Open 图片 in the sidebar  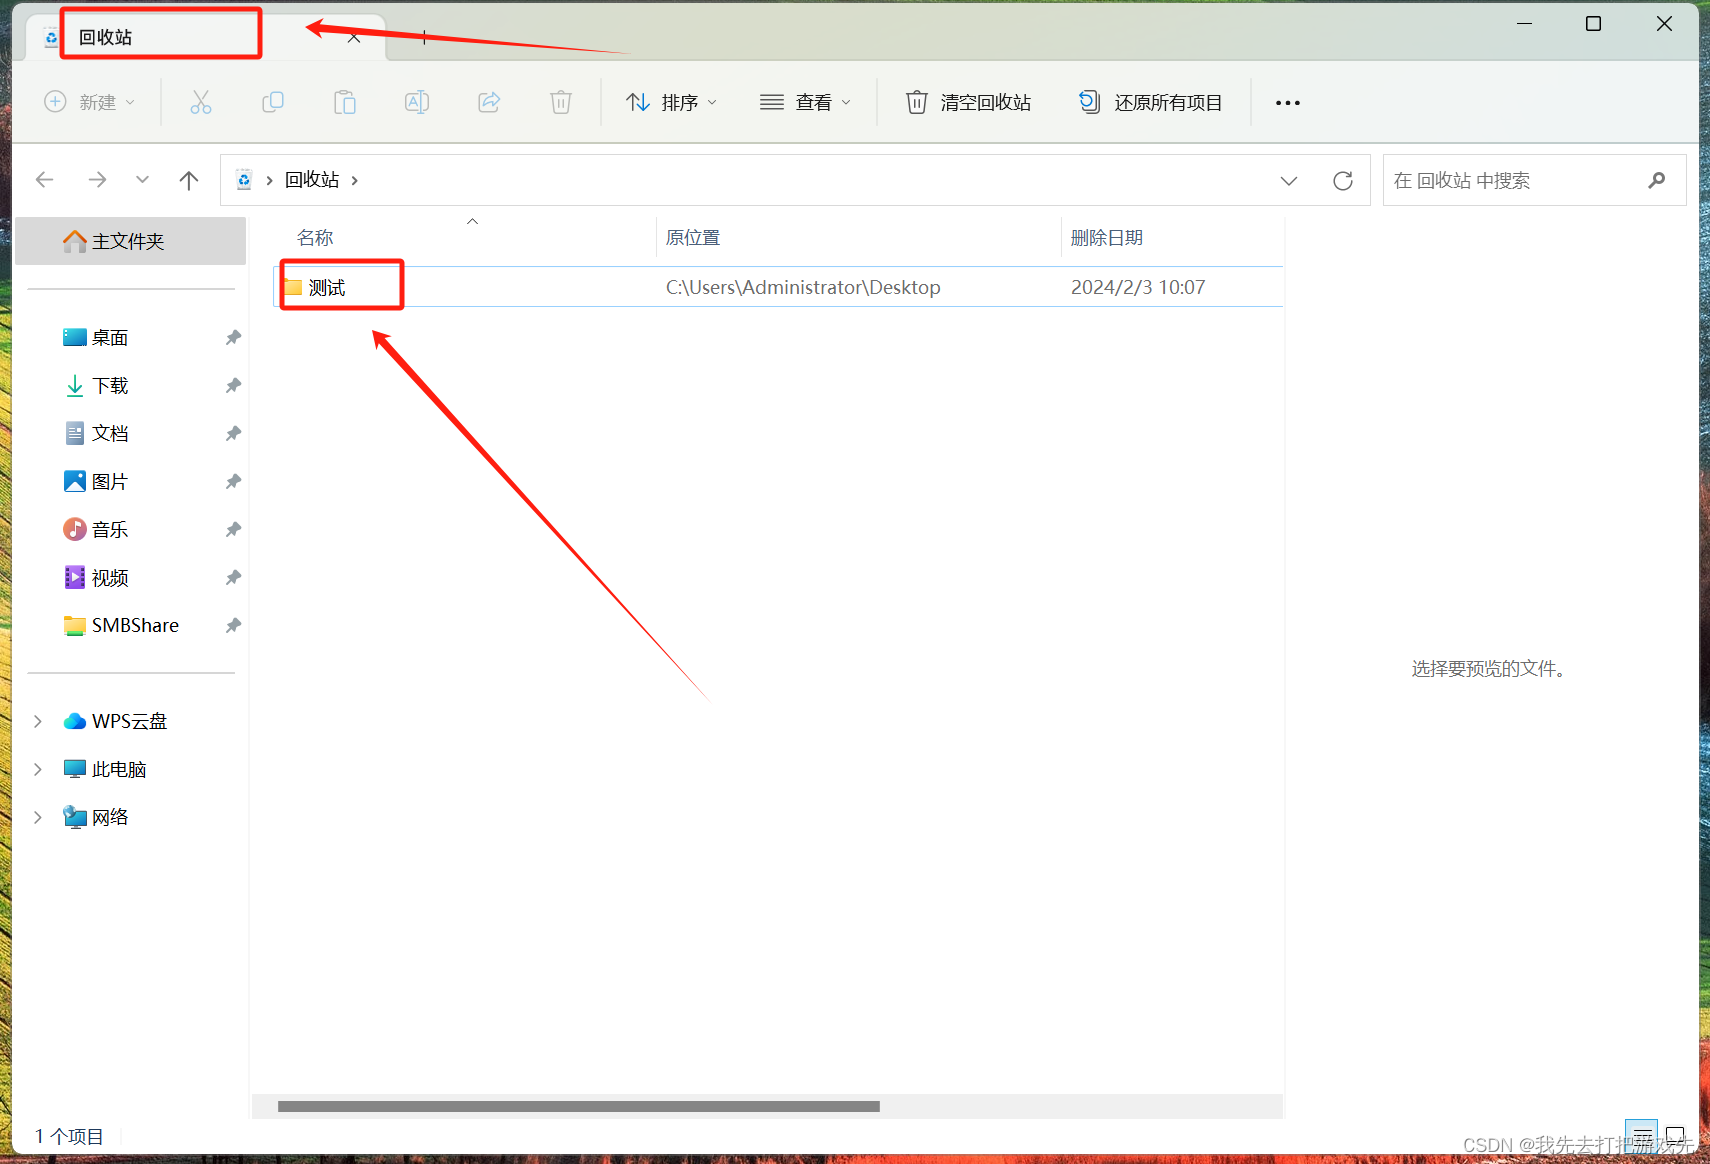[110, 482]
